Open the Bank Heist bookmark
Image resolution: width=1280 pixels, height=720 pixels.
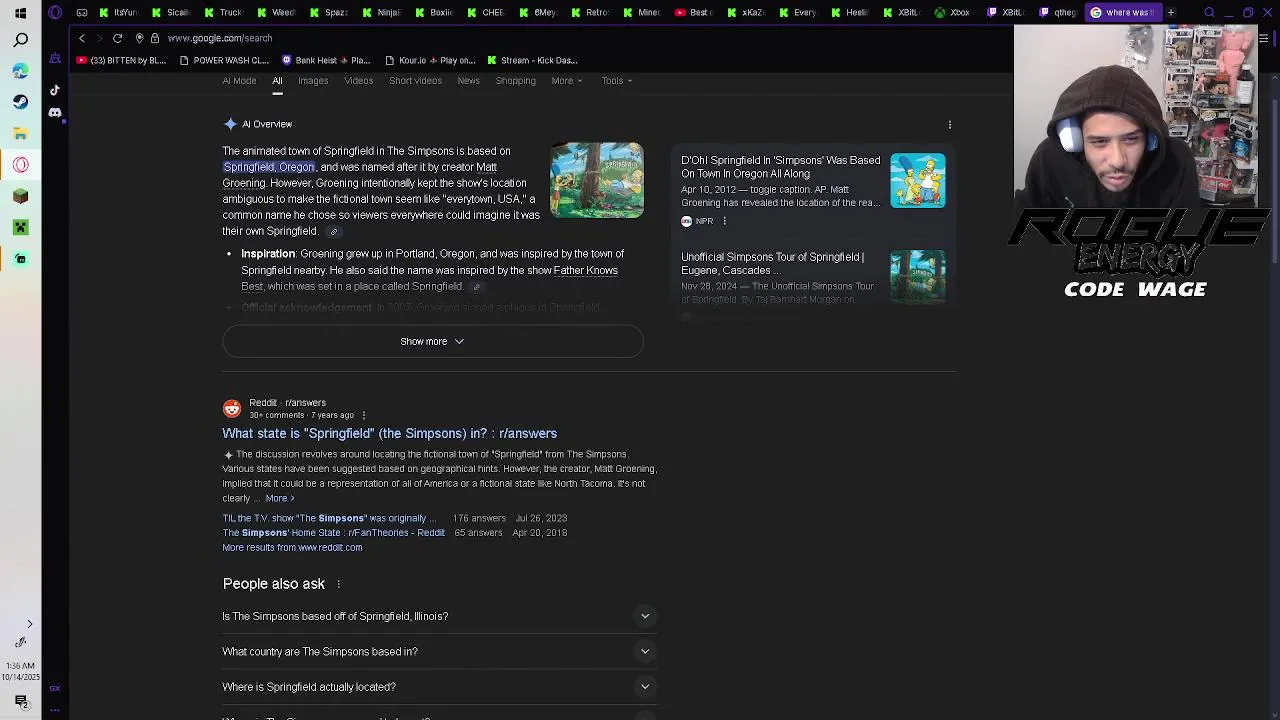tap(326, 61)
